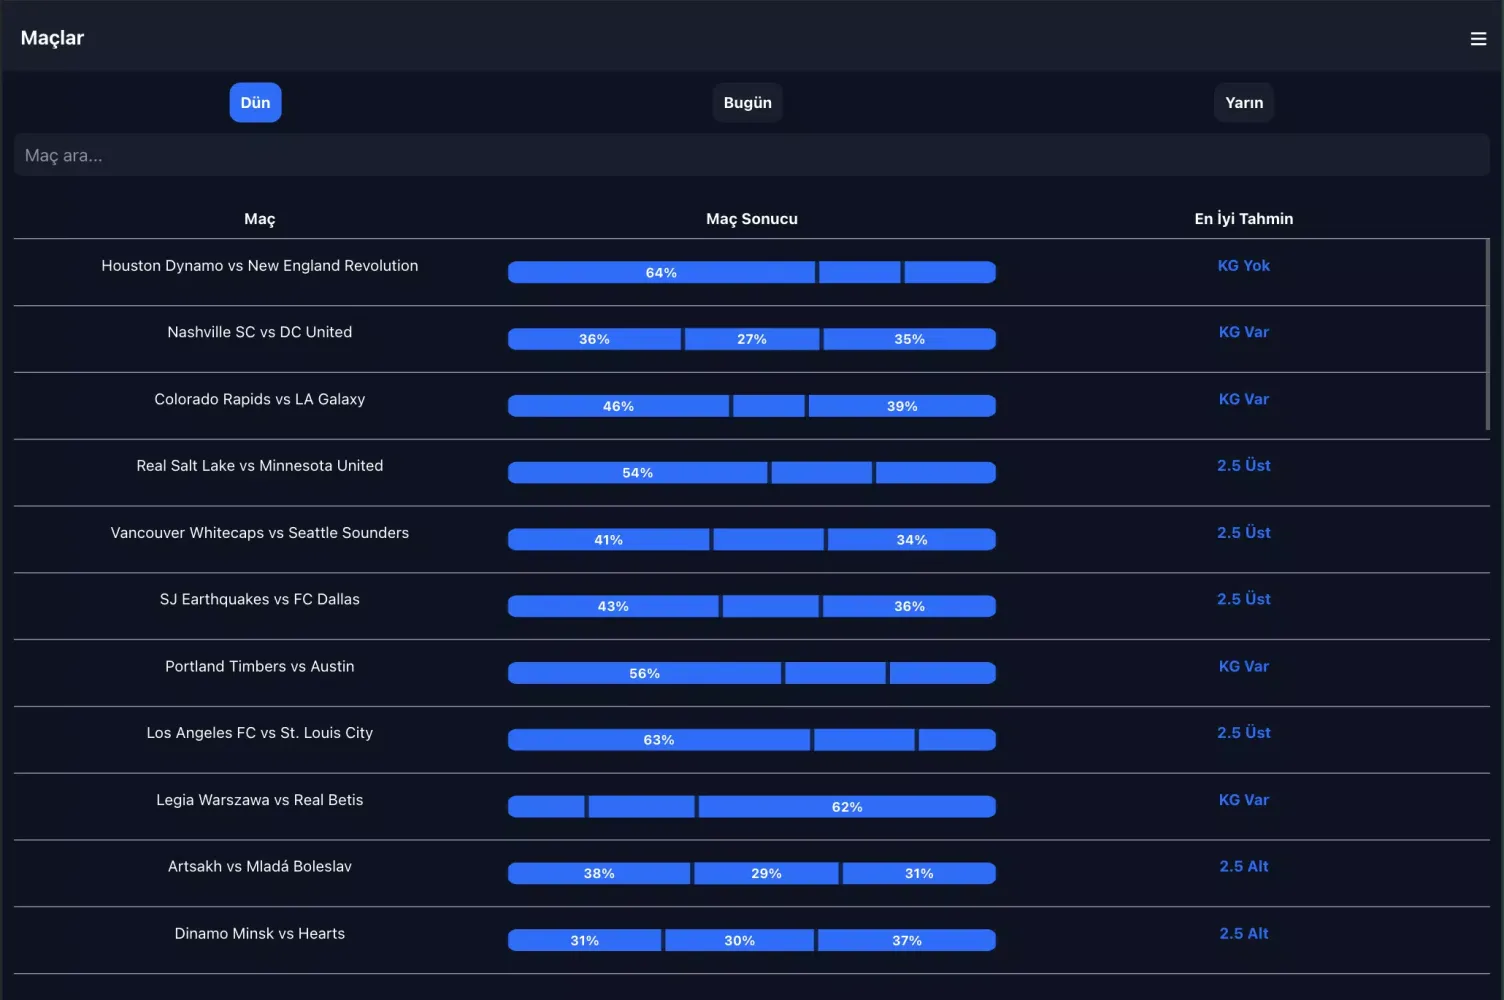Image resolution: width=1504 pixels, height=1000 pixels.
Task: Click the 64% bar for Houston Dynamo
Action: pos(661,272)
